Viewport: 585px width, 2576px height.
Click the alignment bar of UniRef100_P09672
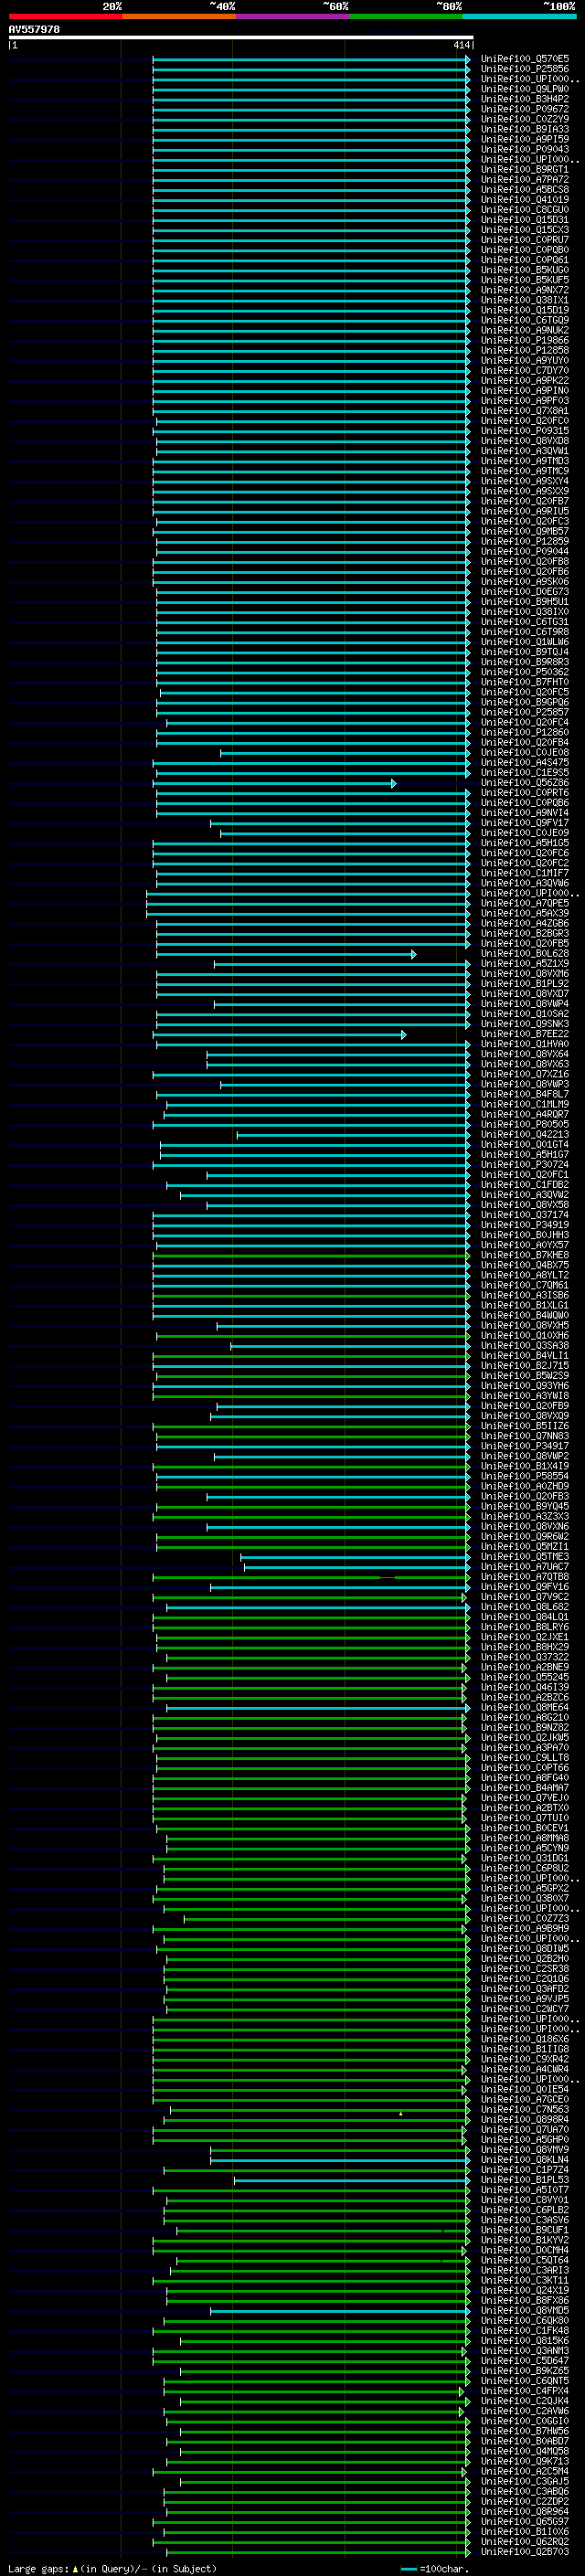[x=311, y=109]
